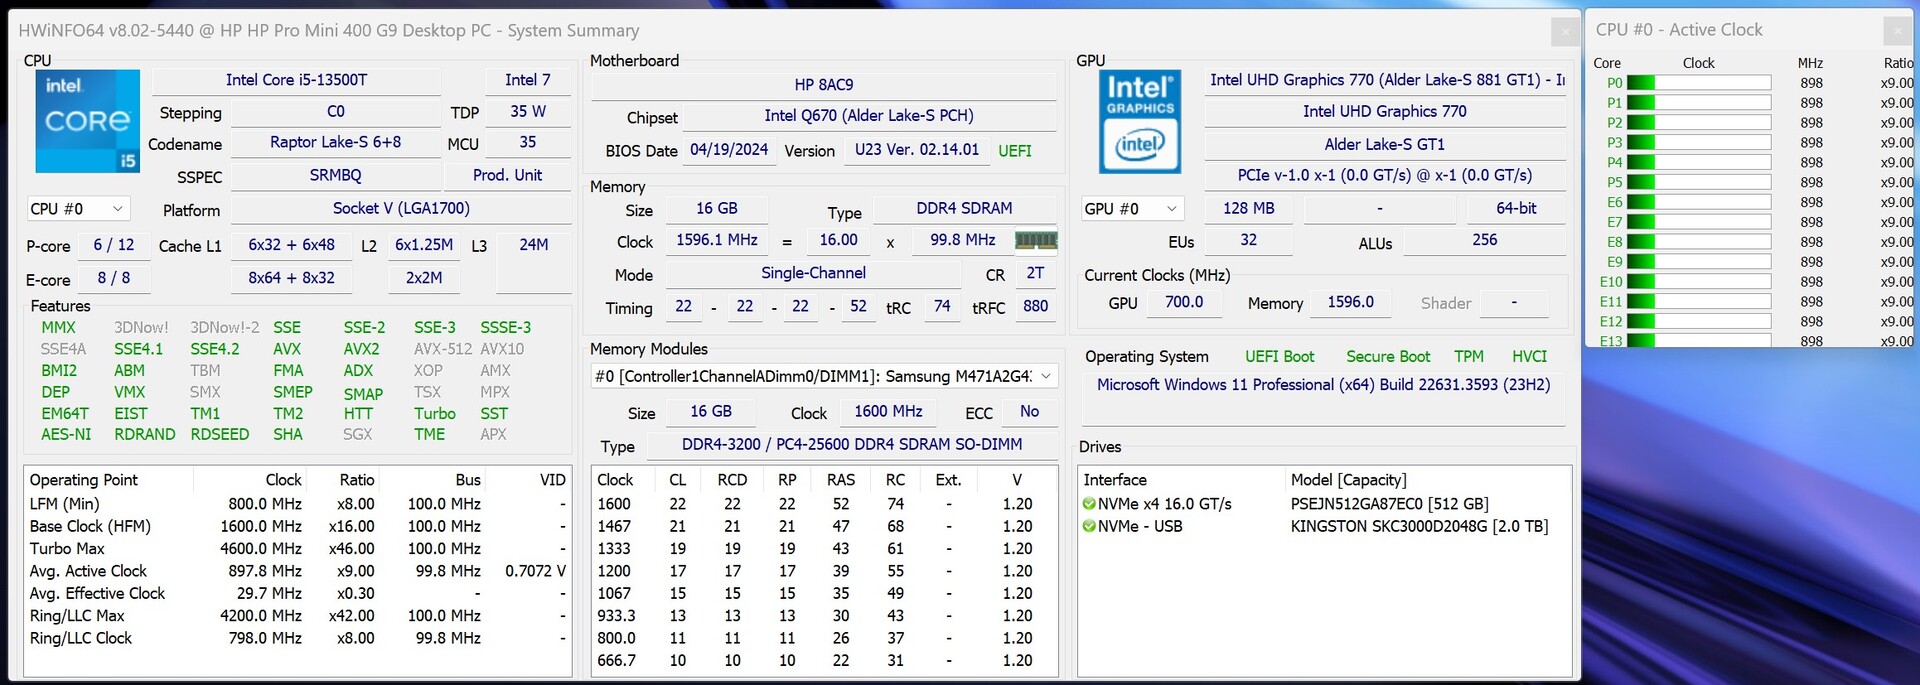This screenshot has height=685, width=1920.
Task: Select the PSEJN512GA87EC0 drive row
Action: [1323, 504]
